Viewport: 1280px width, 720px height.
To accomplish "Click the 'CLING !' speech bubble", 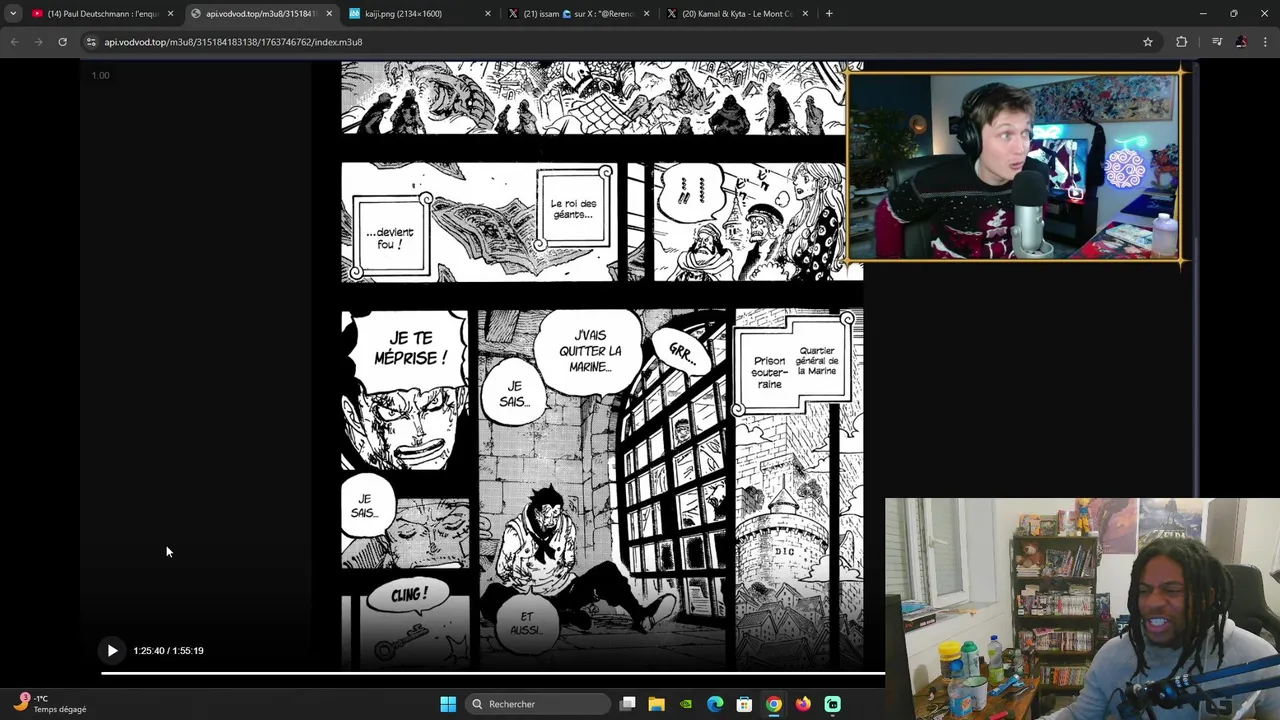I will tap(408, 596).
